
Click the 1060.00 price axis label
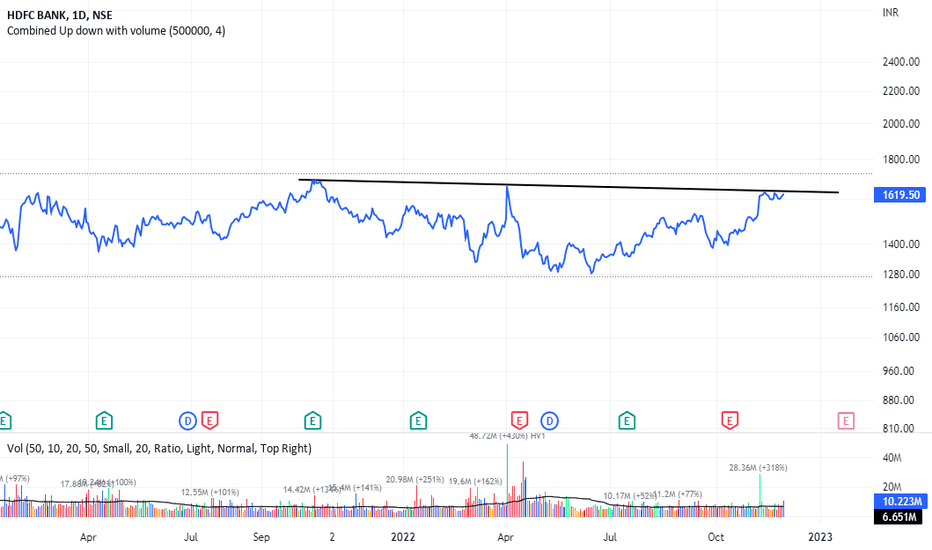901,337
